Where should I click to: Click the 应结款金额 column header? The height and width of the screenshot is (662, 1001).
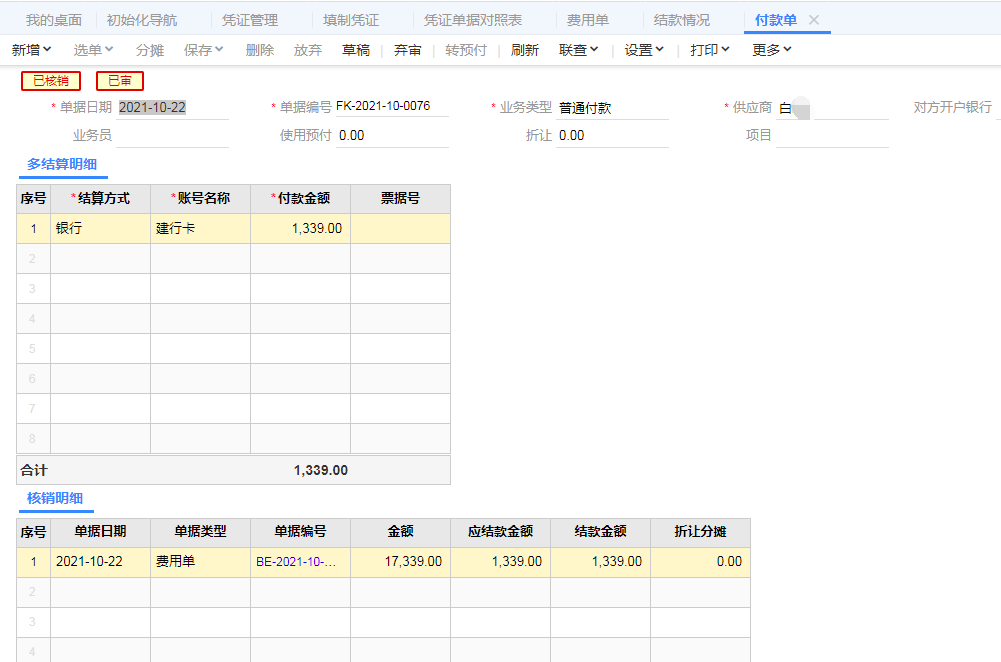[x=500, y=532]
